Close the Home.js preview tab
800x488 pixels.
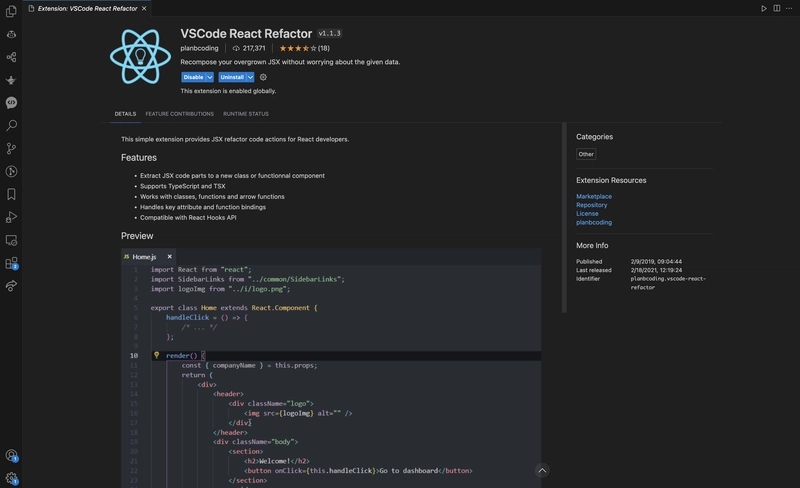click(169, 257)
